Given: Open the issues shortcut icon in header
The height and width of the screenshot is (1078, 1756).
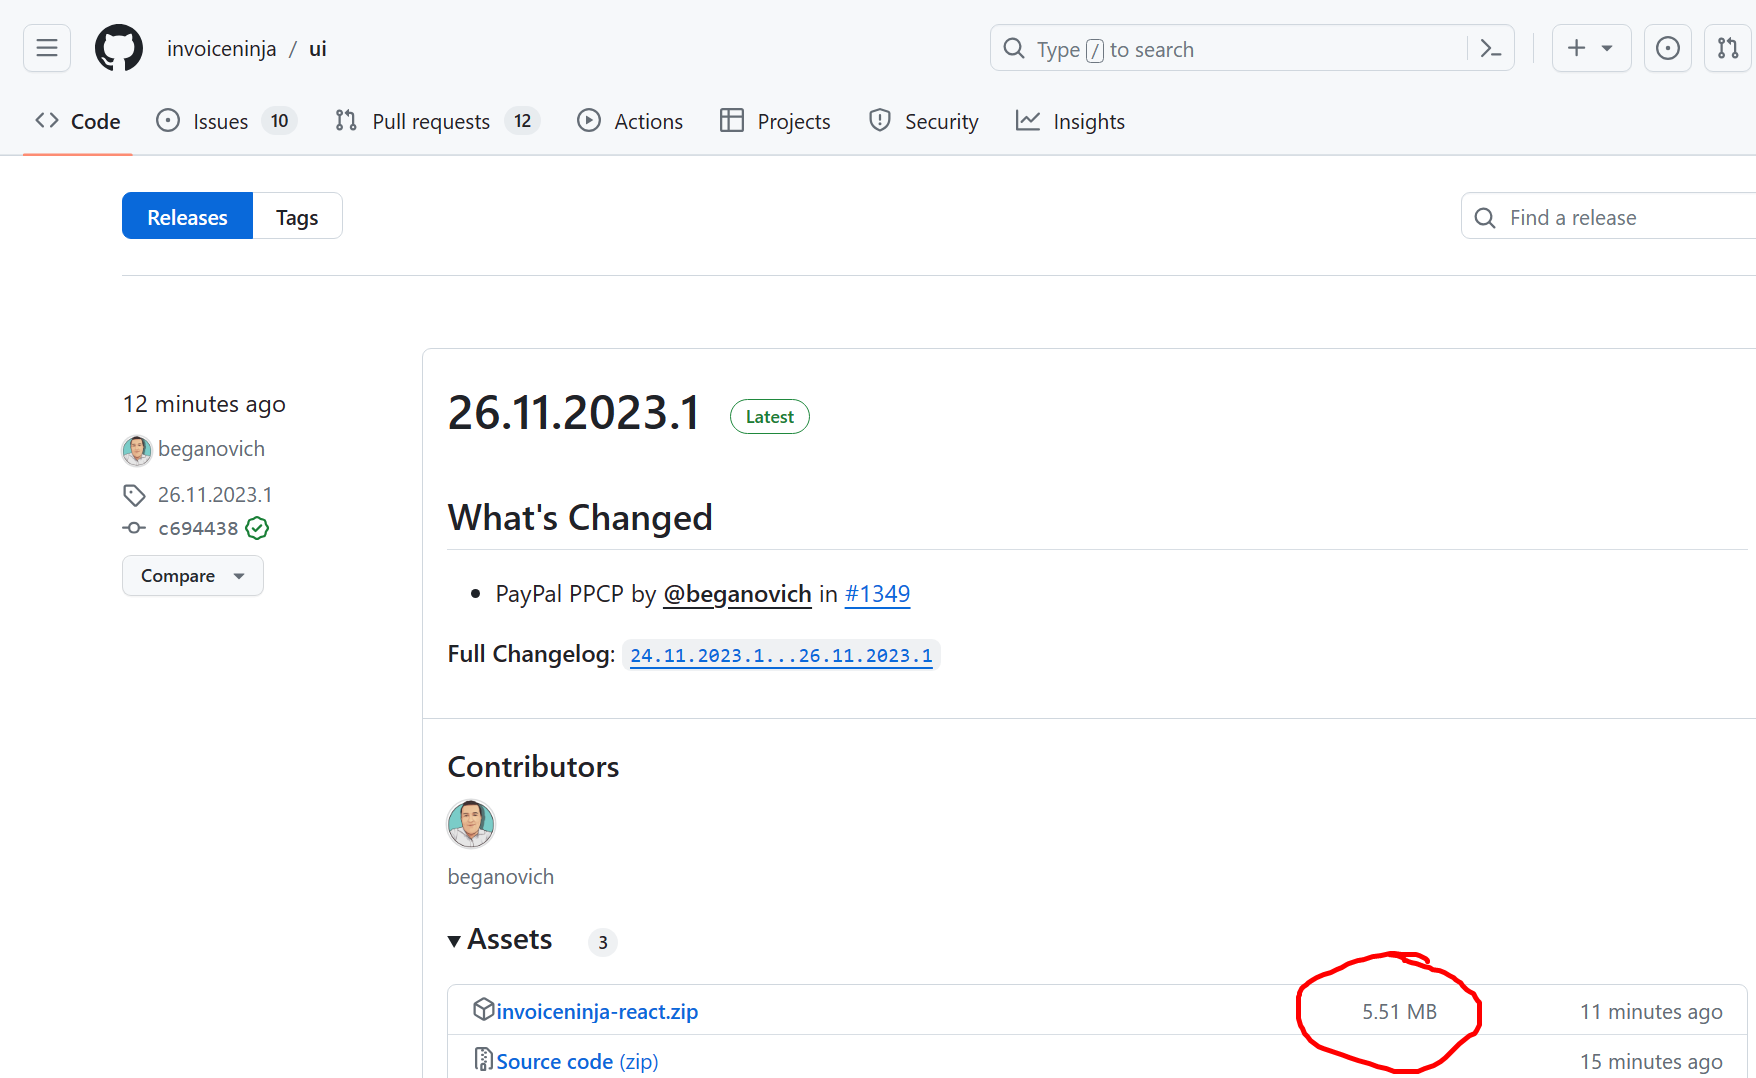Looking at the screenshot, I should 1668,48.
